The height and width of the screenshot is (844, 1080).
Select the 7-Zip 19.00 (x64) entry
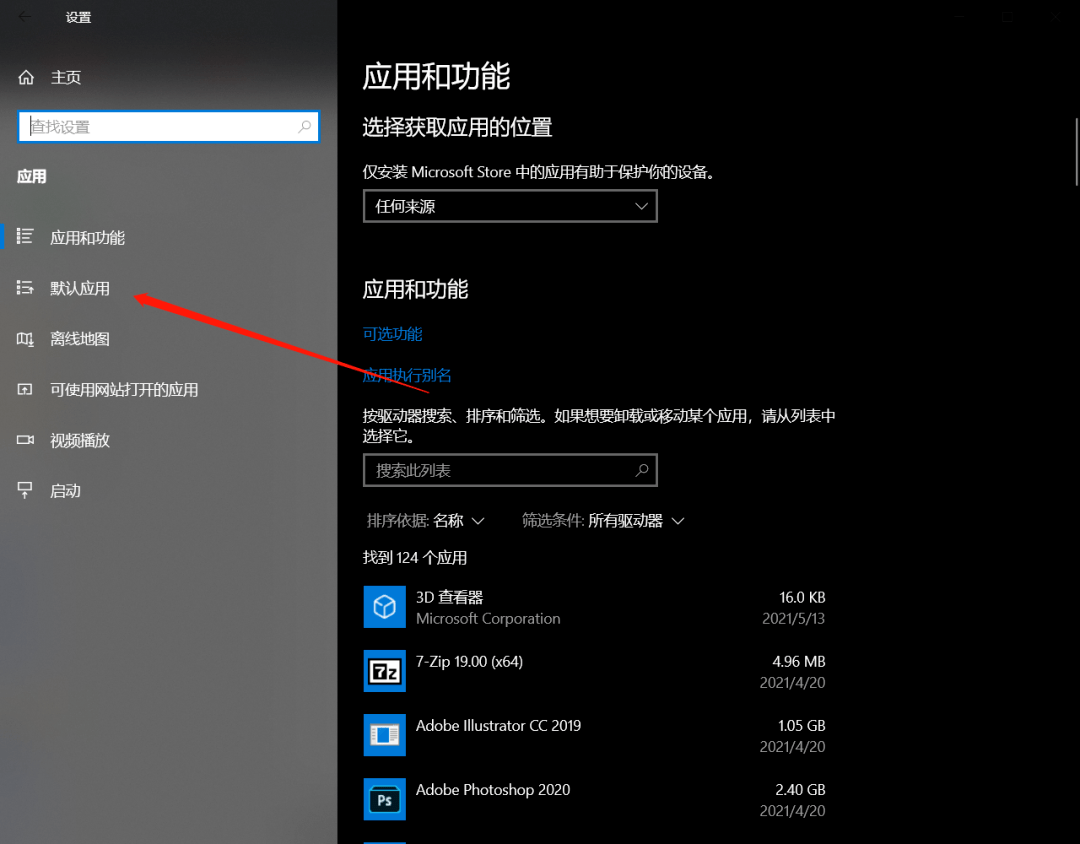click(469, 661)
